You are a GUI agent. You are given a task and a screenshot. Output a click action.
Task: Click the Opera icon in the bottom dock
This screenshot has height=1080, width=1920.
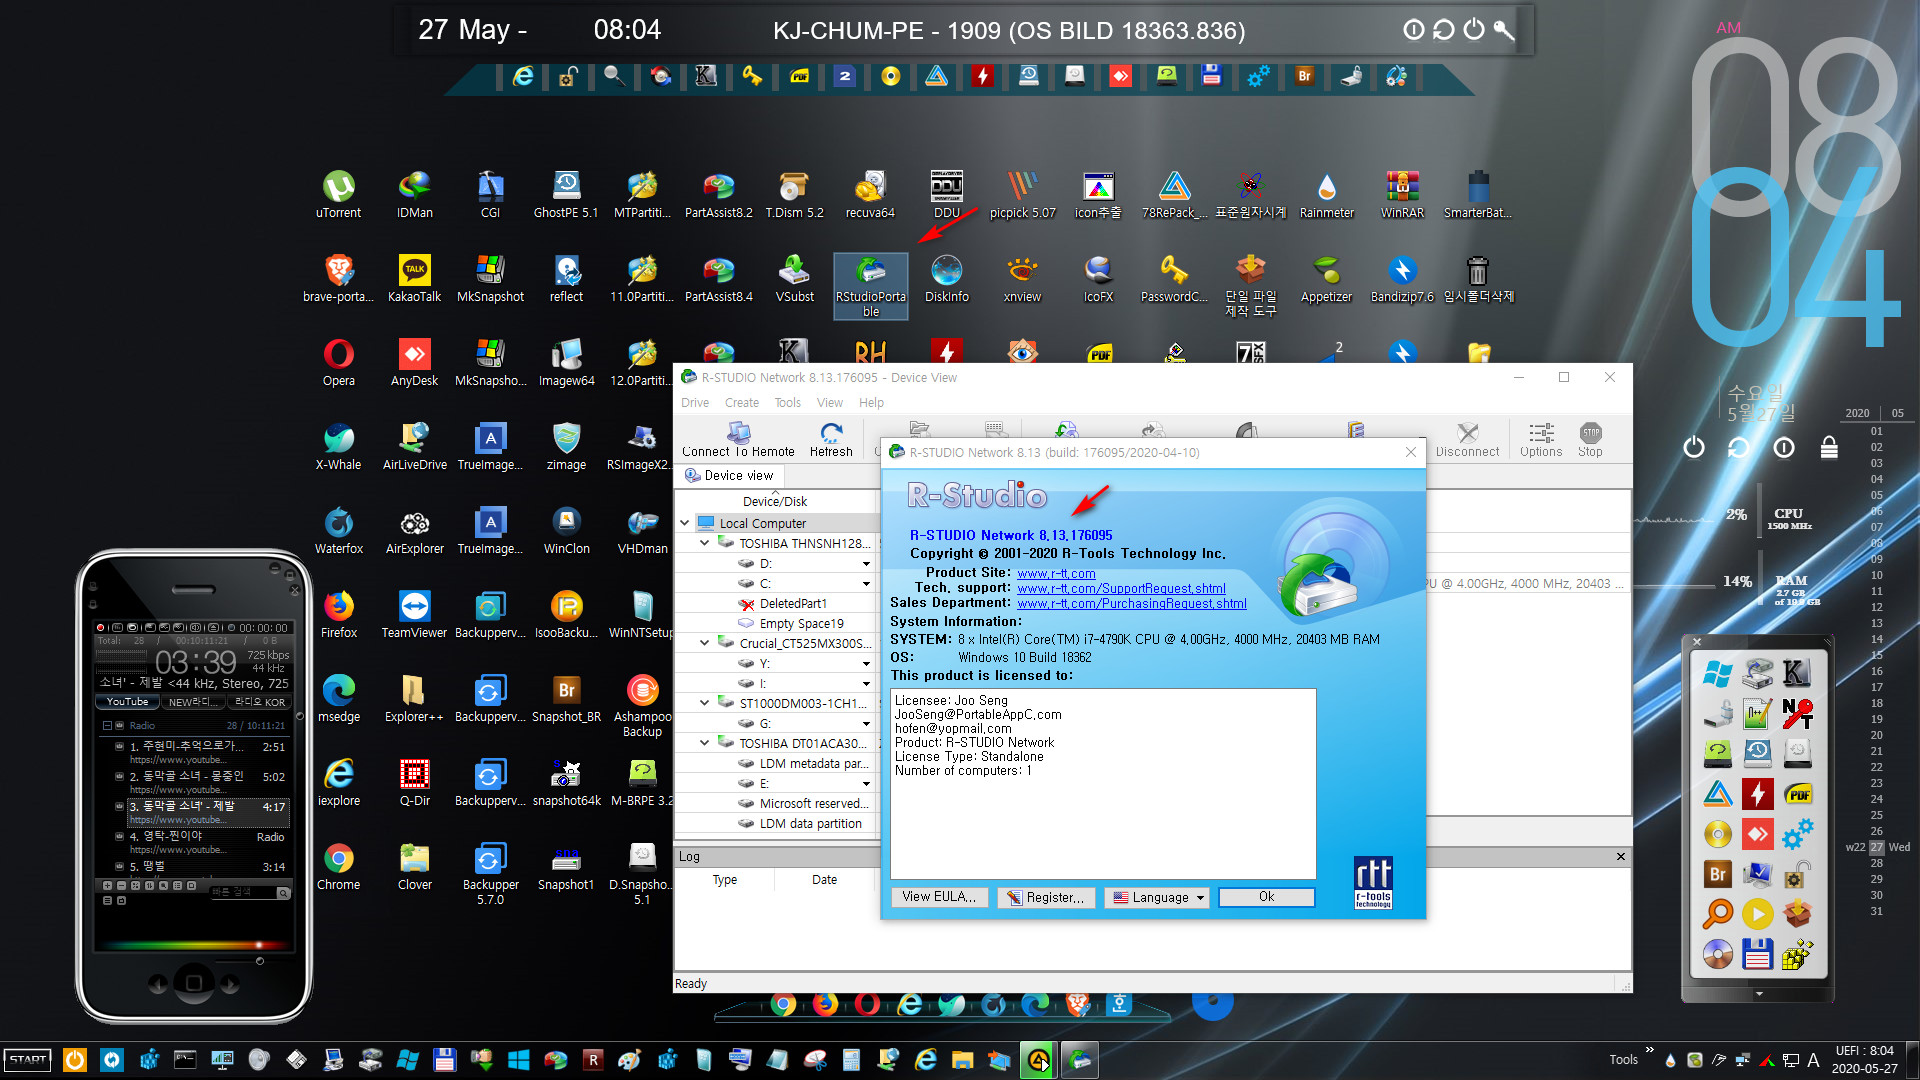867,1003
